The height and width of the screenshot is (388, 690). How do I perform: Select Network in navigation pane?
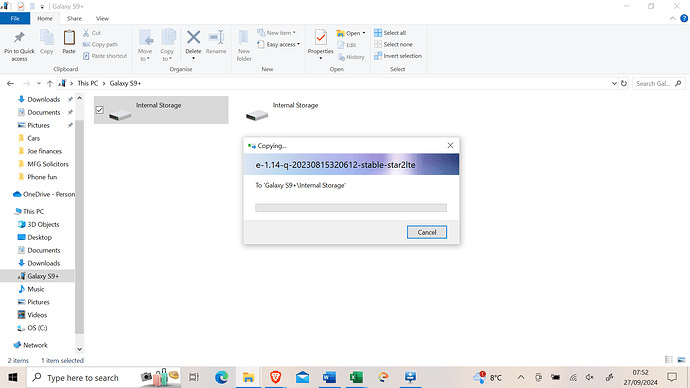coord(35,345)
